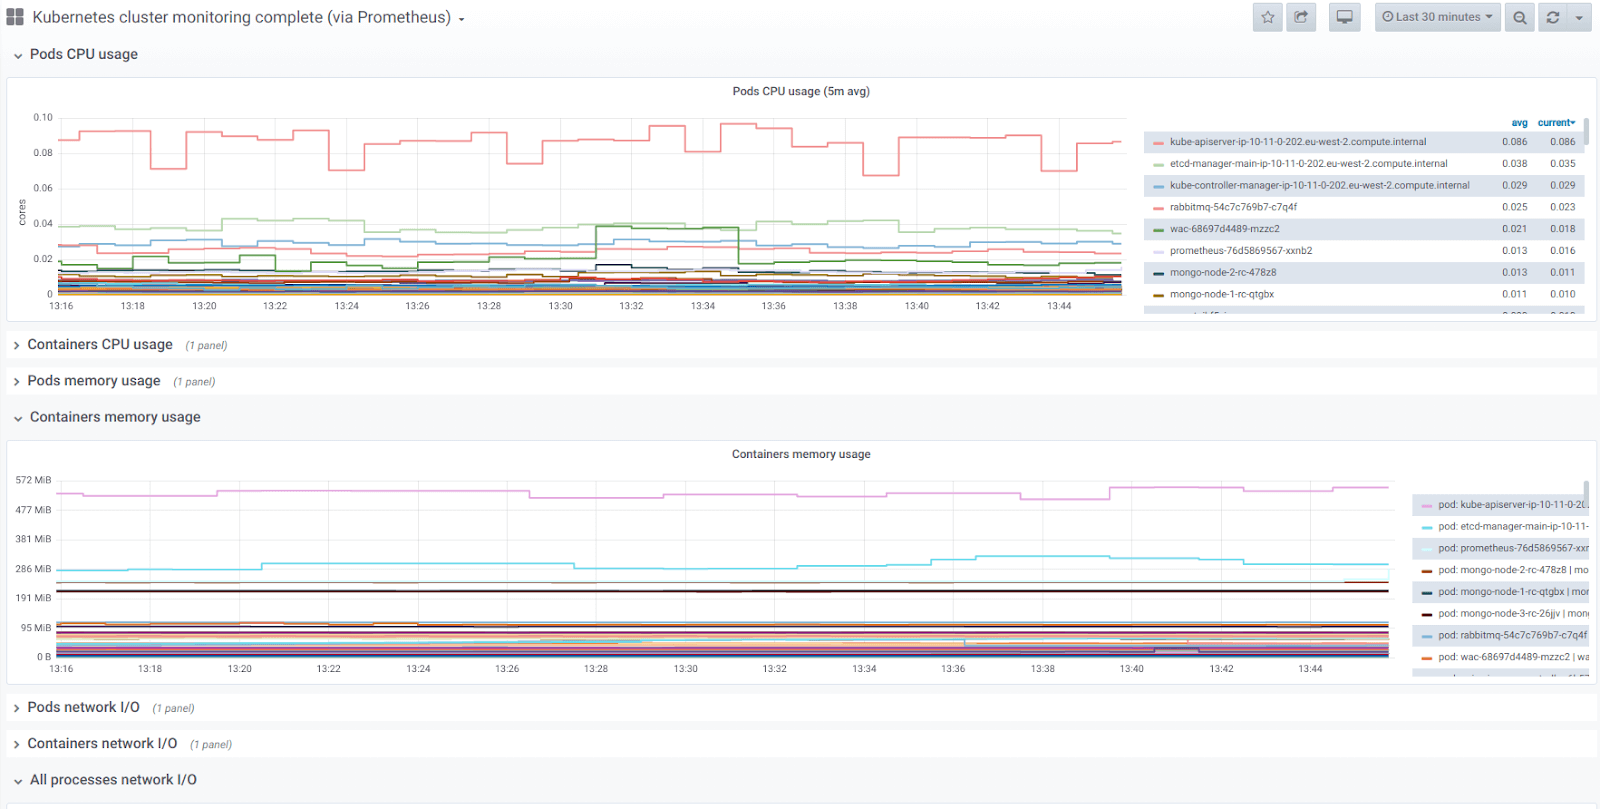Viewport: 1600px width, 809px height.
Task: Sort legend by avg column header
Action: 1519,123
